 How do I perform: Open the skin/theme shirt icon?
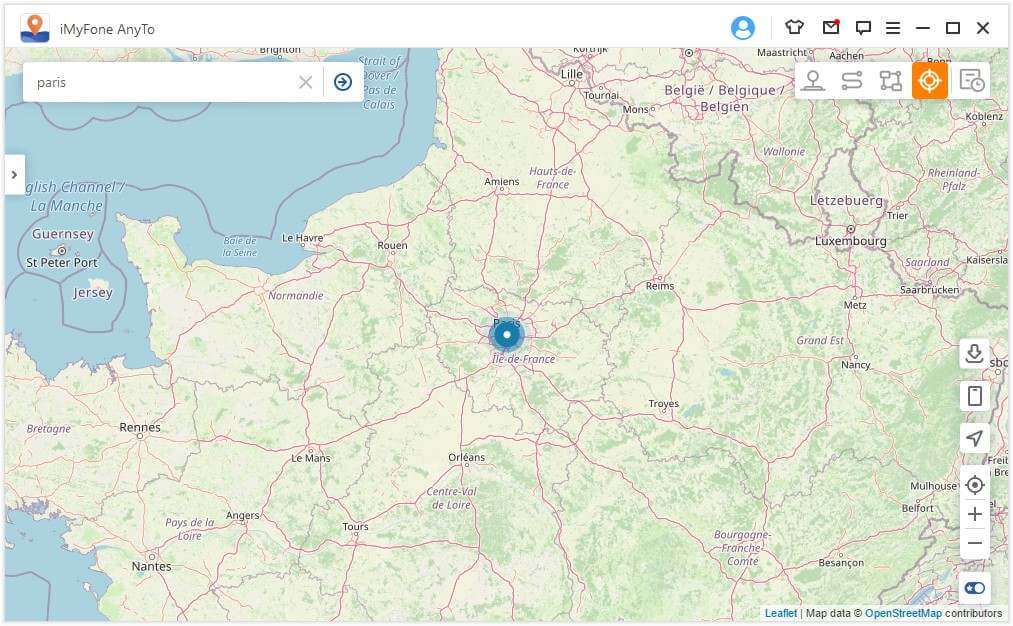click(x=794, y=28)
